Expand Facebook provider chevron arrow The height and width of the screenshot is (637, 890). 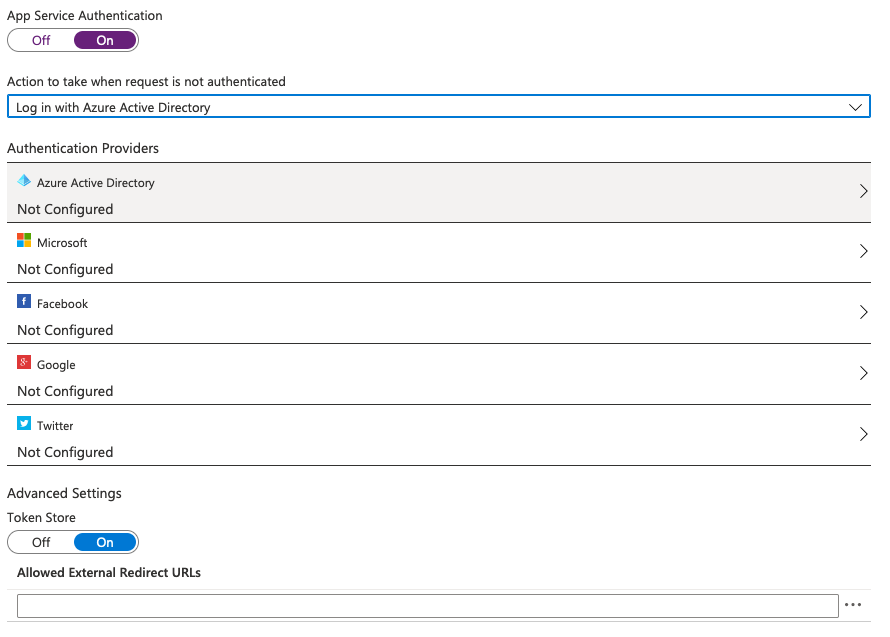(x=863, y=313)
